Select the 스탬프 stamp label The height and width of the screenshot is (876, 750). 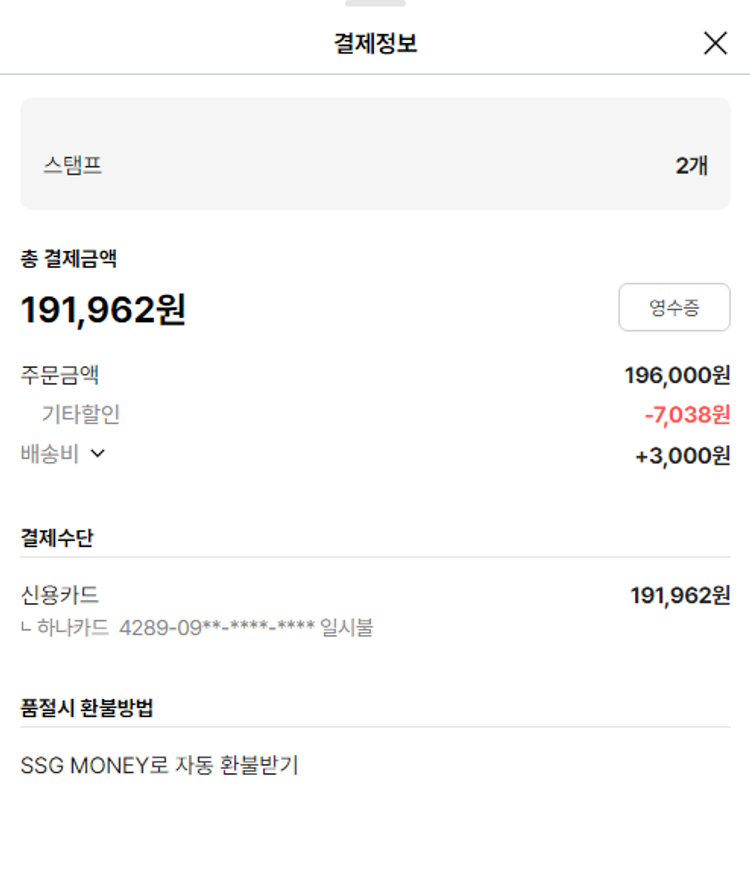(x=72, y=166)
